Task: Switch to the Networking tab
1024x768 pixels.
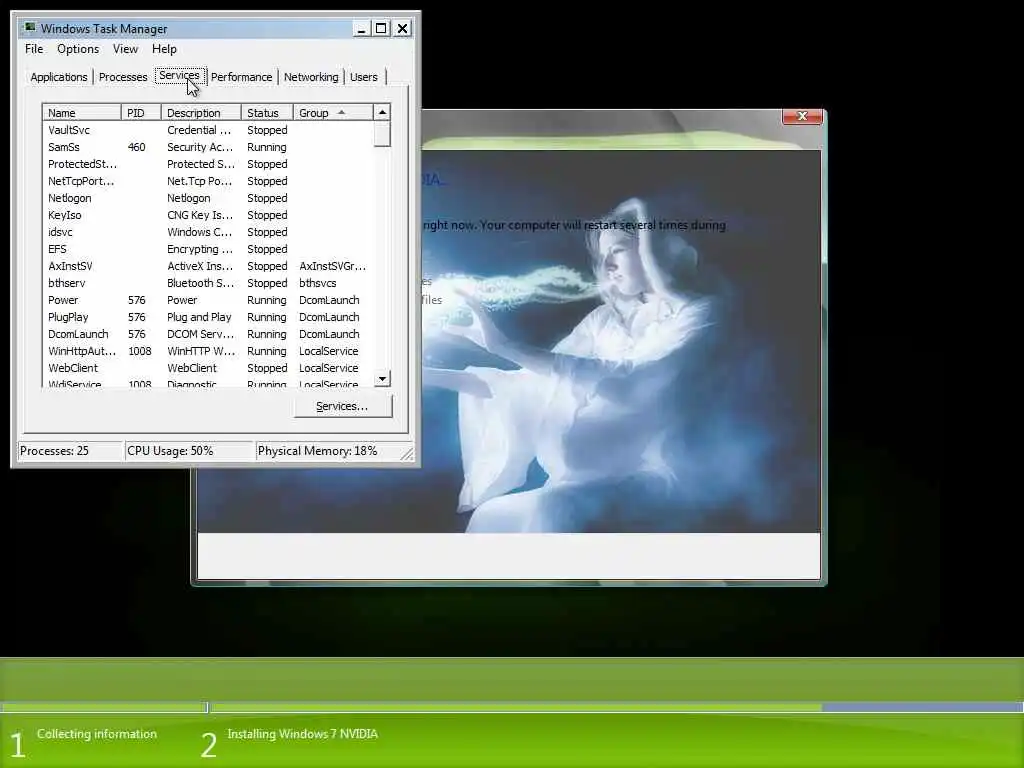Action: click(x=311, y=77)
